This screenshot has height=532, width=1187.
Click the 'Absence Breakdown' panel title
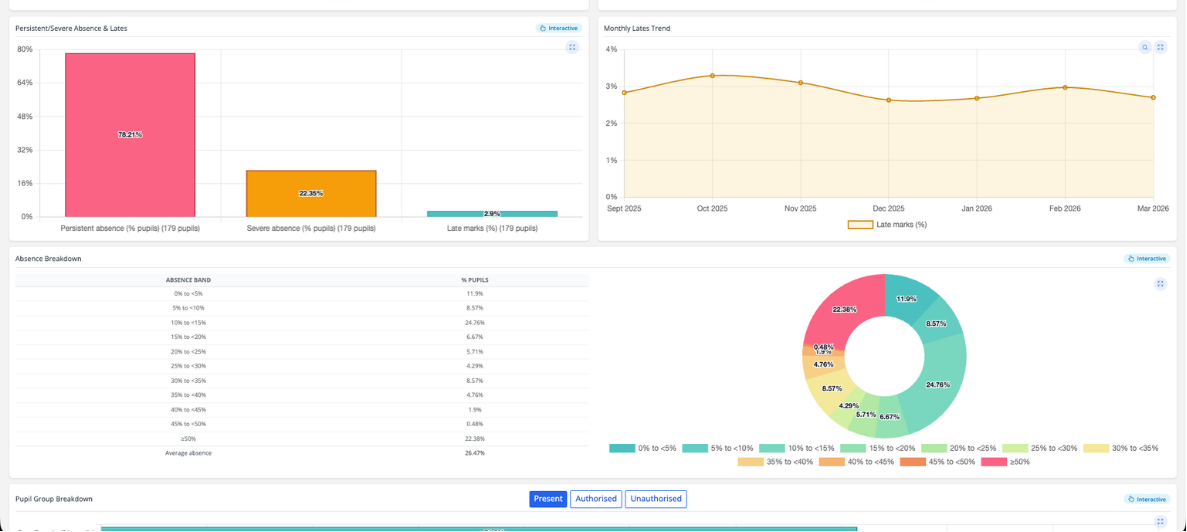pyautogui.click(x=48, y=258)
